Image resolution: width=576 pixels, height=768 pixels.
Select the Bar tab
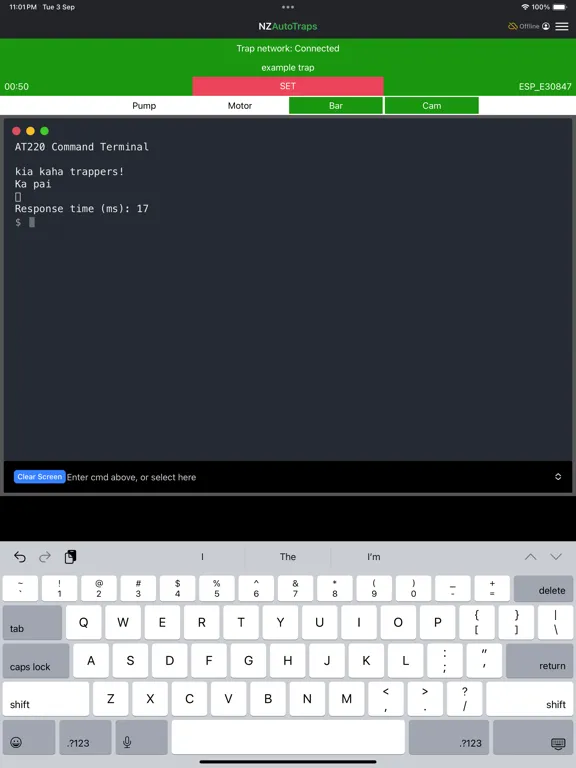coord(336,105)
